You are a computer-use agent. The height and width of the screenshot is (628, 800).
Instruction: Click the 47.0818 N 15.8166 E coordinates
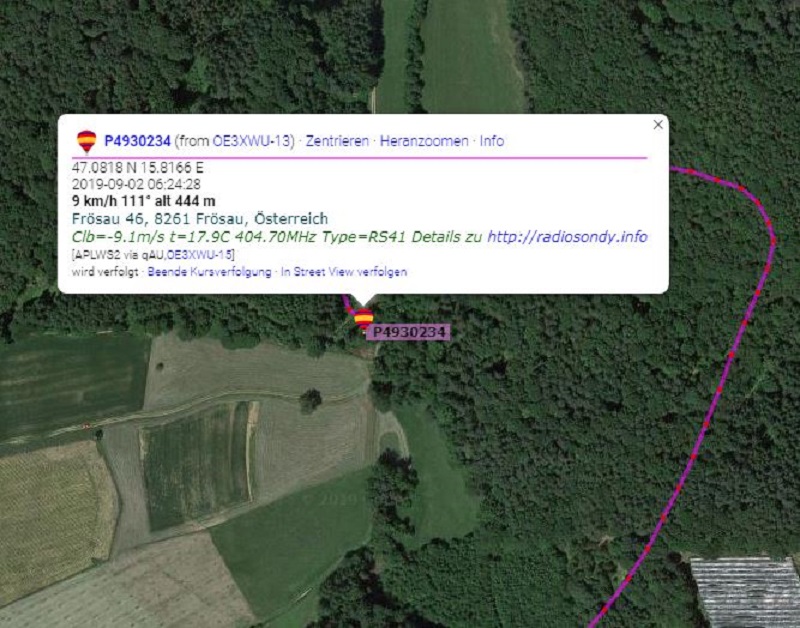click(137, 167)
